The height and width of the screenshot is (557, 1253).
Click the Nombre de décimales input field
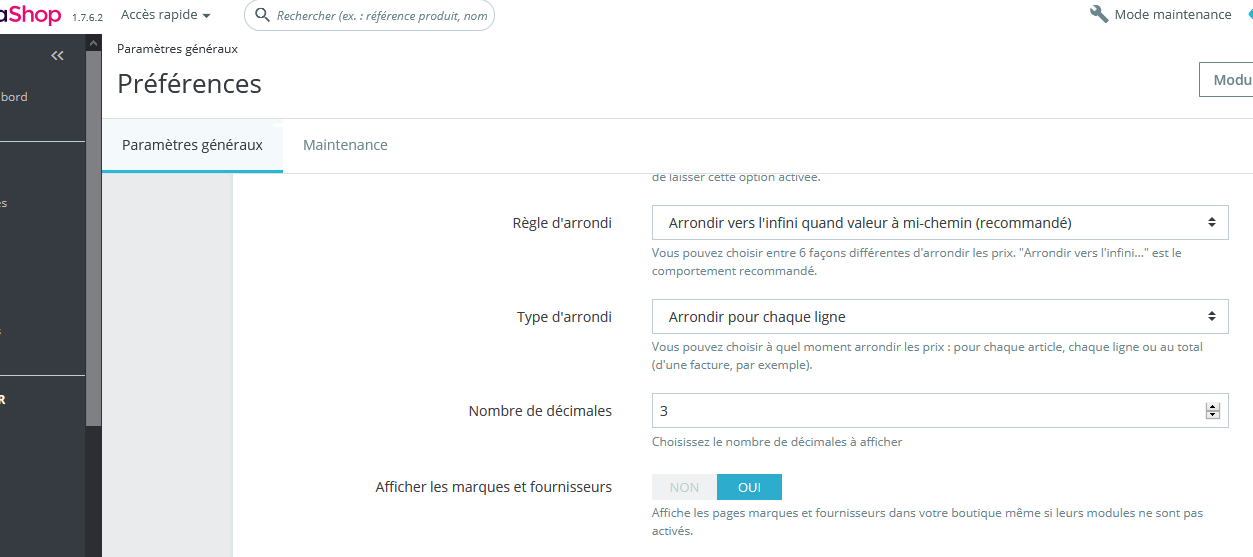[x=940, y=411]
